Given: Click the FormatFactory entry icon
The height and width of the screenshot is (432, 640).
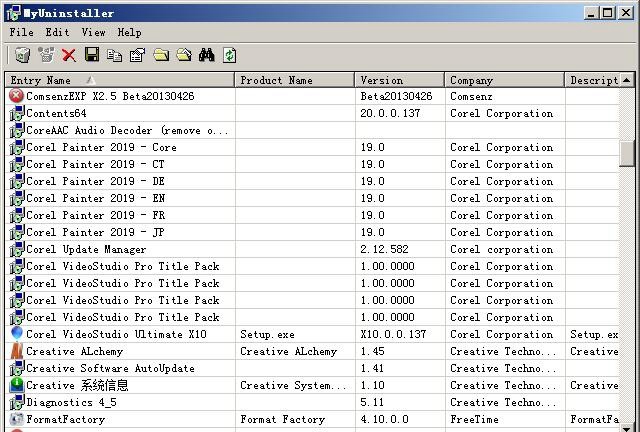Looking at the screenshot, I should pyautogui.click(x=17, y=419).
